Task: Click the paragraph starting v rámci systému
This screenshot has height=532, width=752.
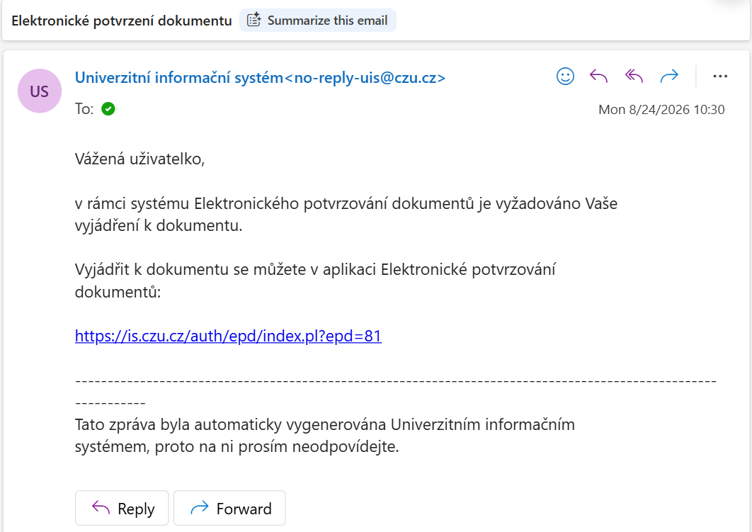Action: [x=346, y=214]
